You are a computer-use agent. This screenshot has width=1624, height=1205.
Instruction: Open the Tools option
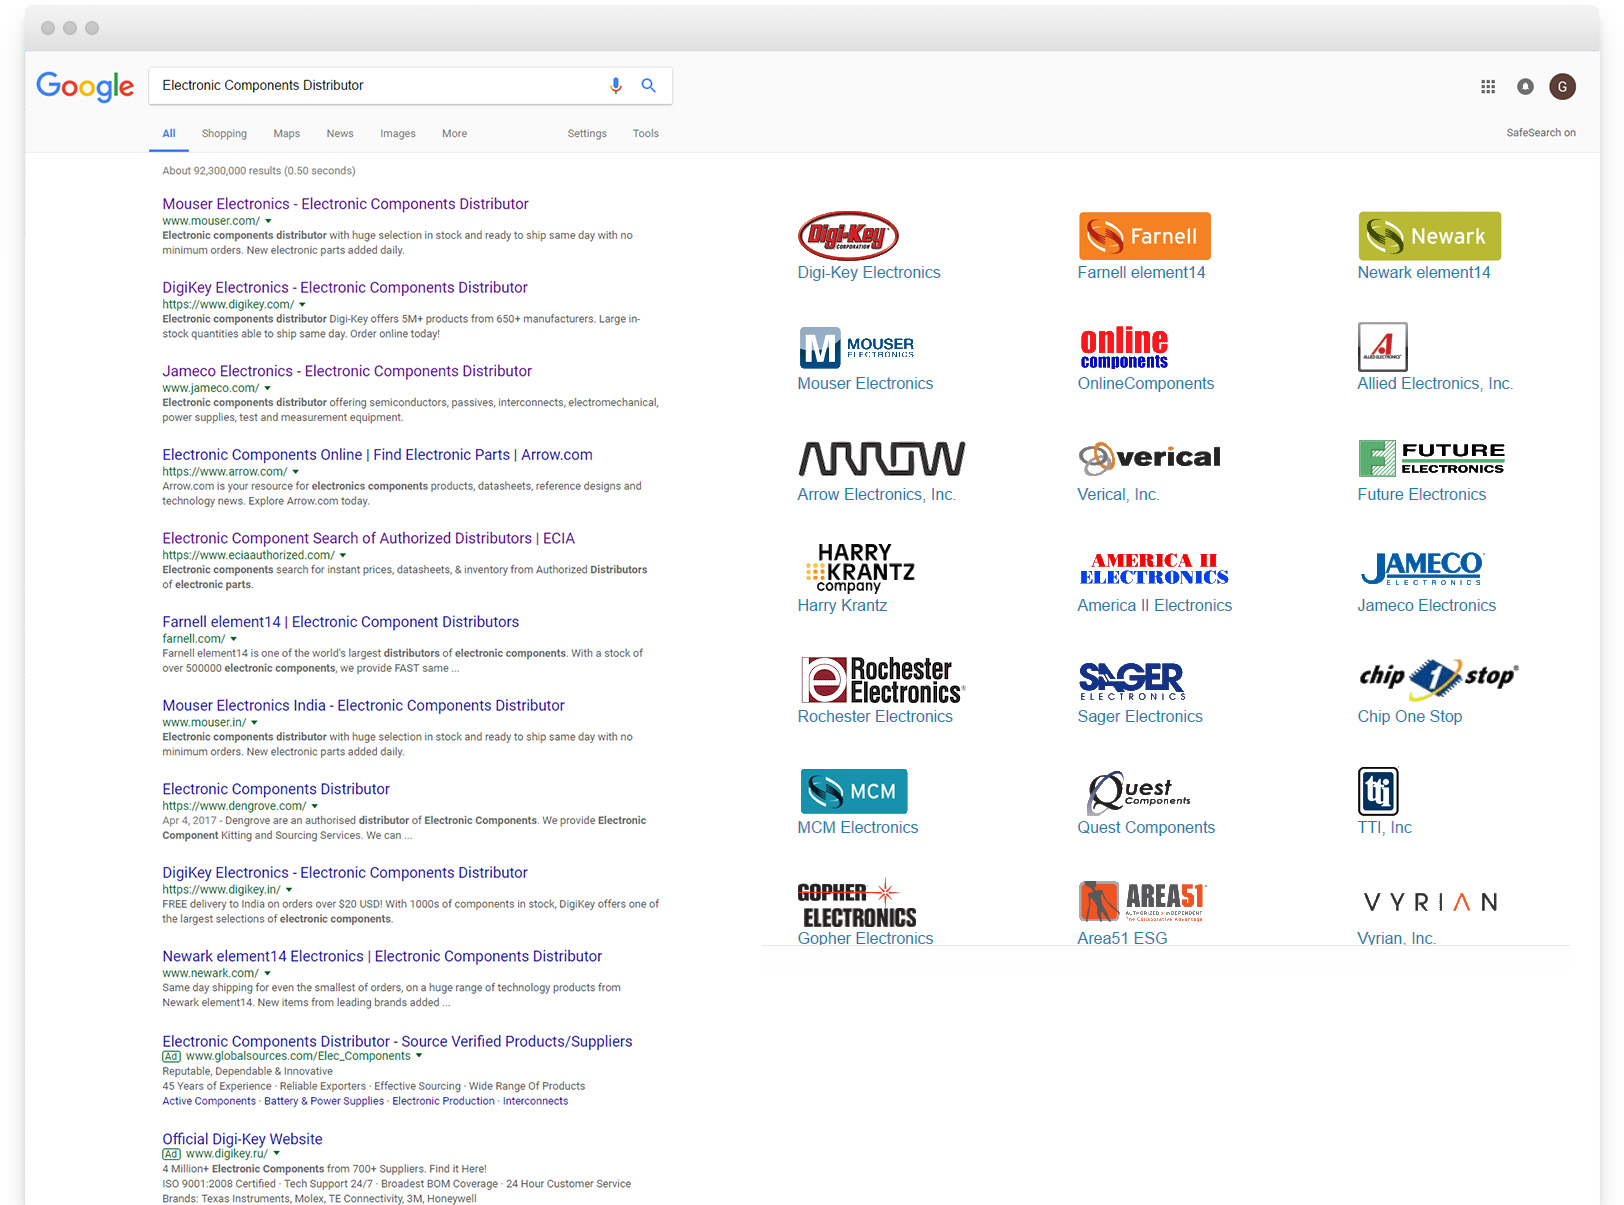[645, 133]
